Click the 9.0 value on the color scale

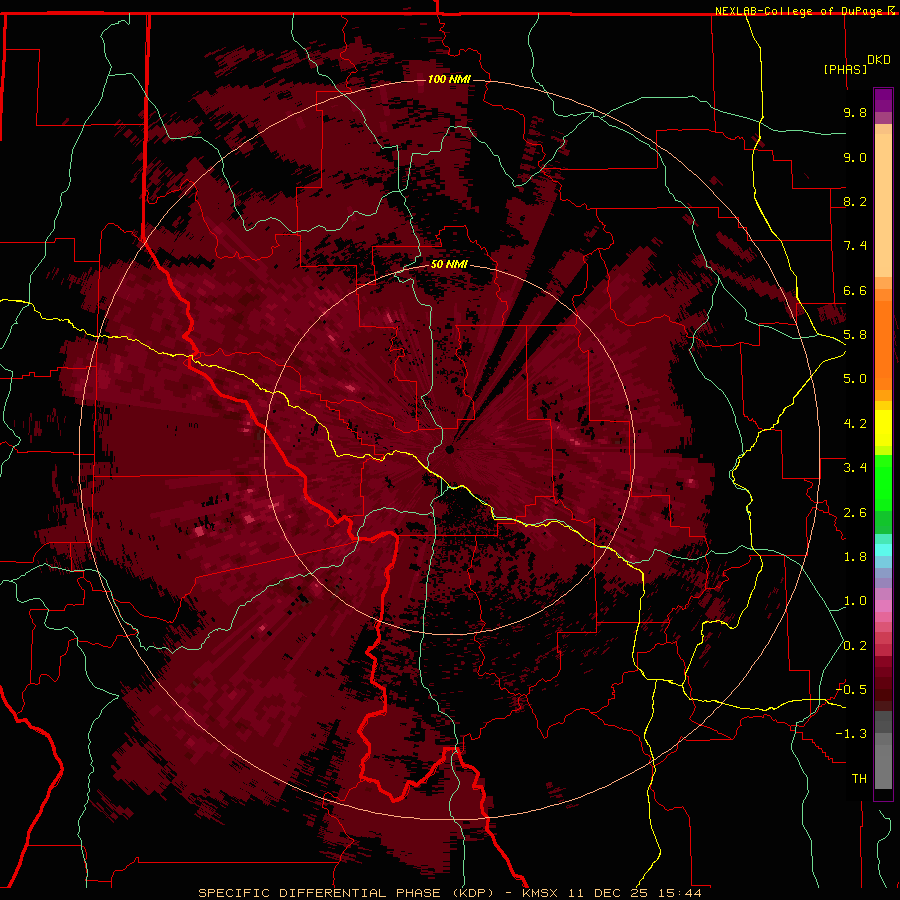tap(855, 157)
